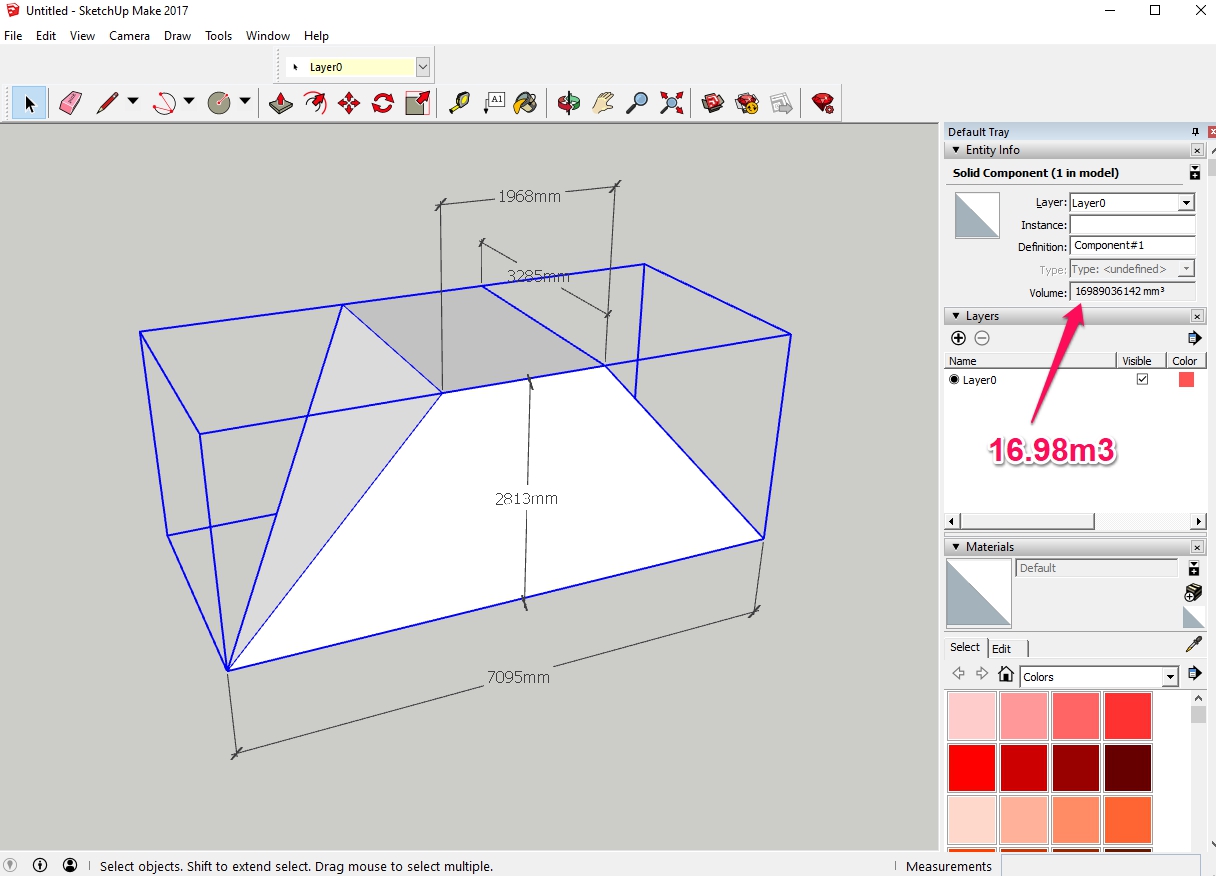
Task: Select the Eraser tool
Action: tap(70, 103)
